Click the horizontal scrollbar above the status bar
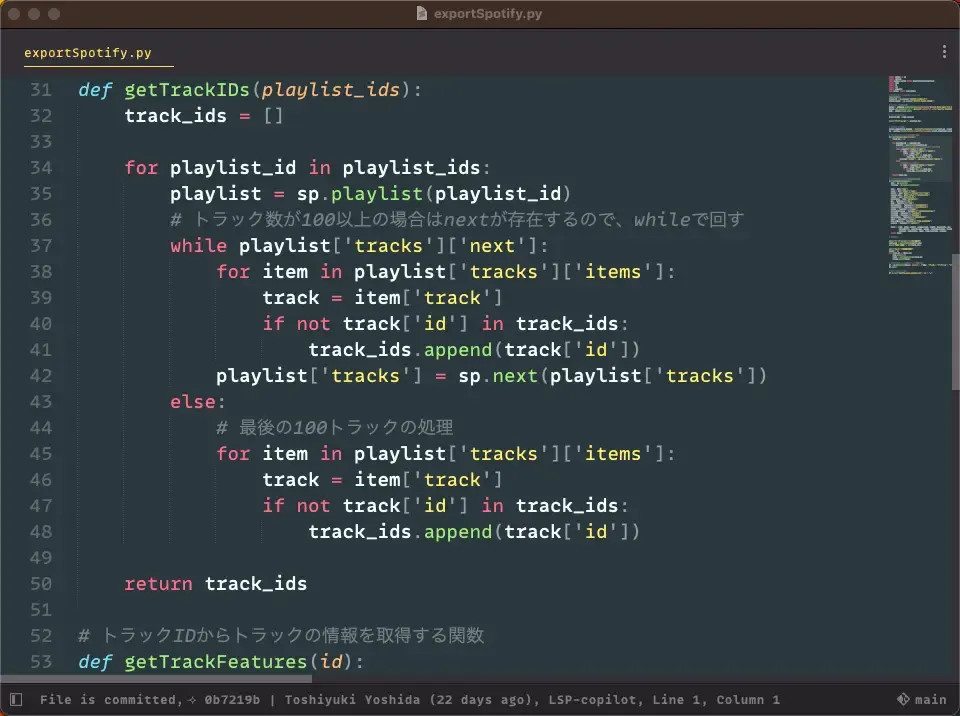Screen dimensions: 960x716 click(160, 679)
